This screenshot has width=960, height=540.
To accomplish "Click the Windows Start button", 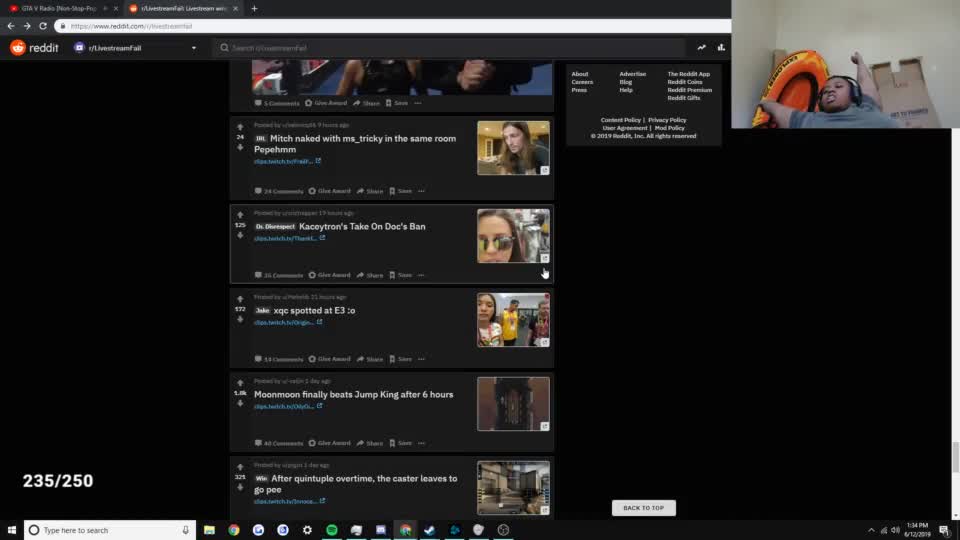I will click(x=12, y=530).
